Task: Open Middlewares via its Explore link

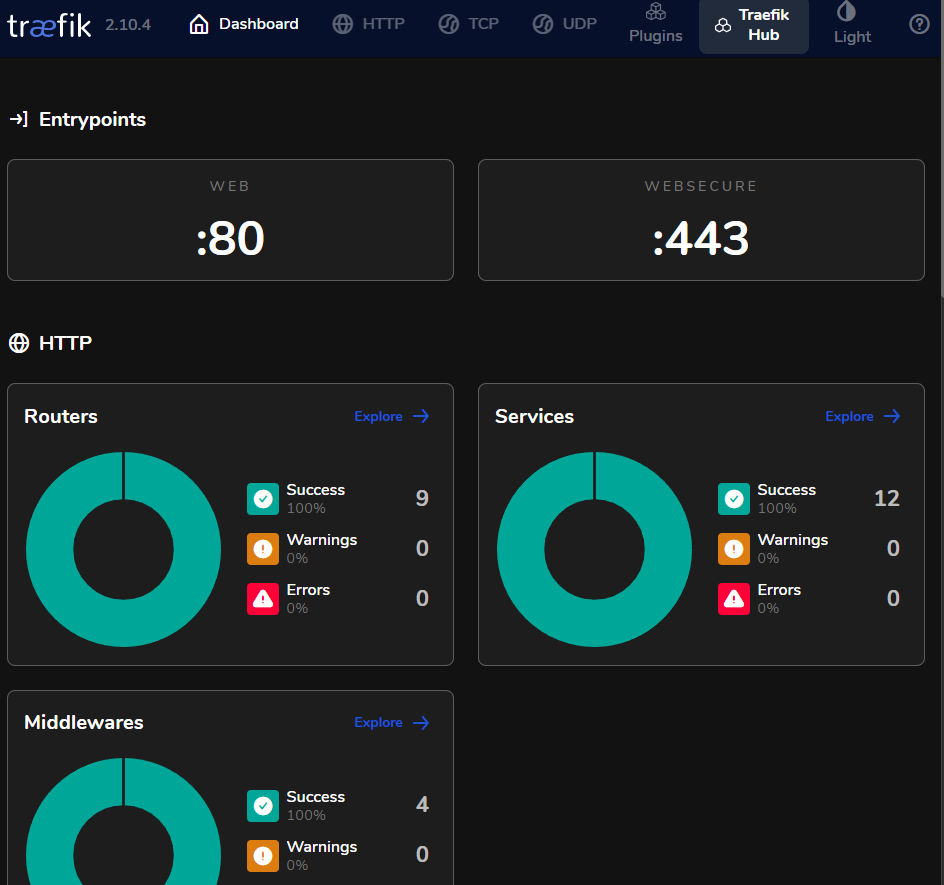Action: click(391, 722)
